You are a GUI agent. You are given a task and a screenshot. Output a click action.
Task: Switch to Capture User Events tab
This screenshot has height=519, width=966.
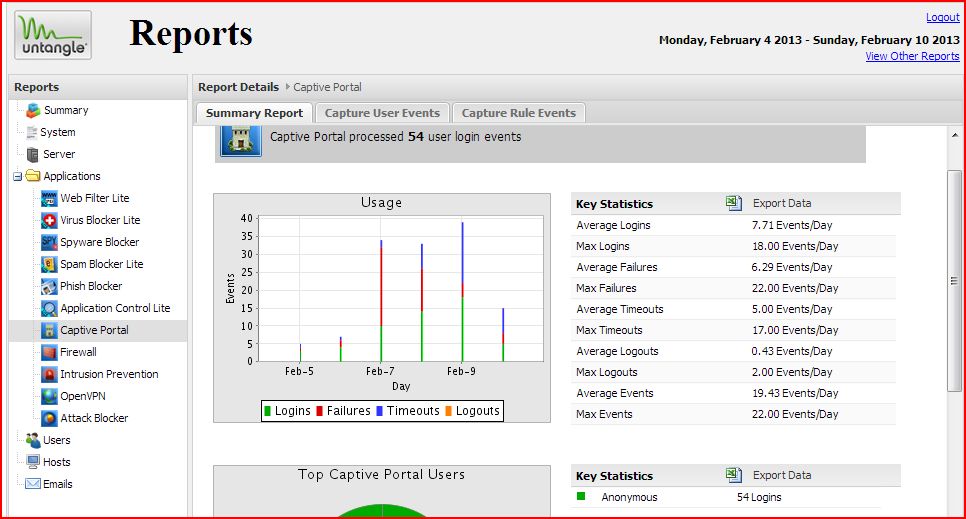click(x=382, y=113)
